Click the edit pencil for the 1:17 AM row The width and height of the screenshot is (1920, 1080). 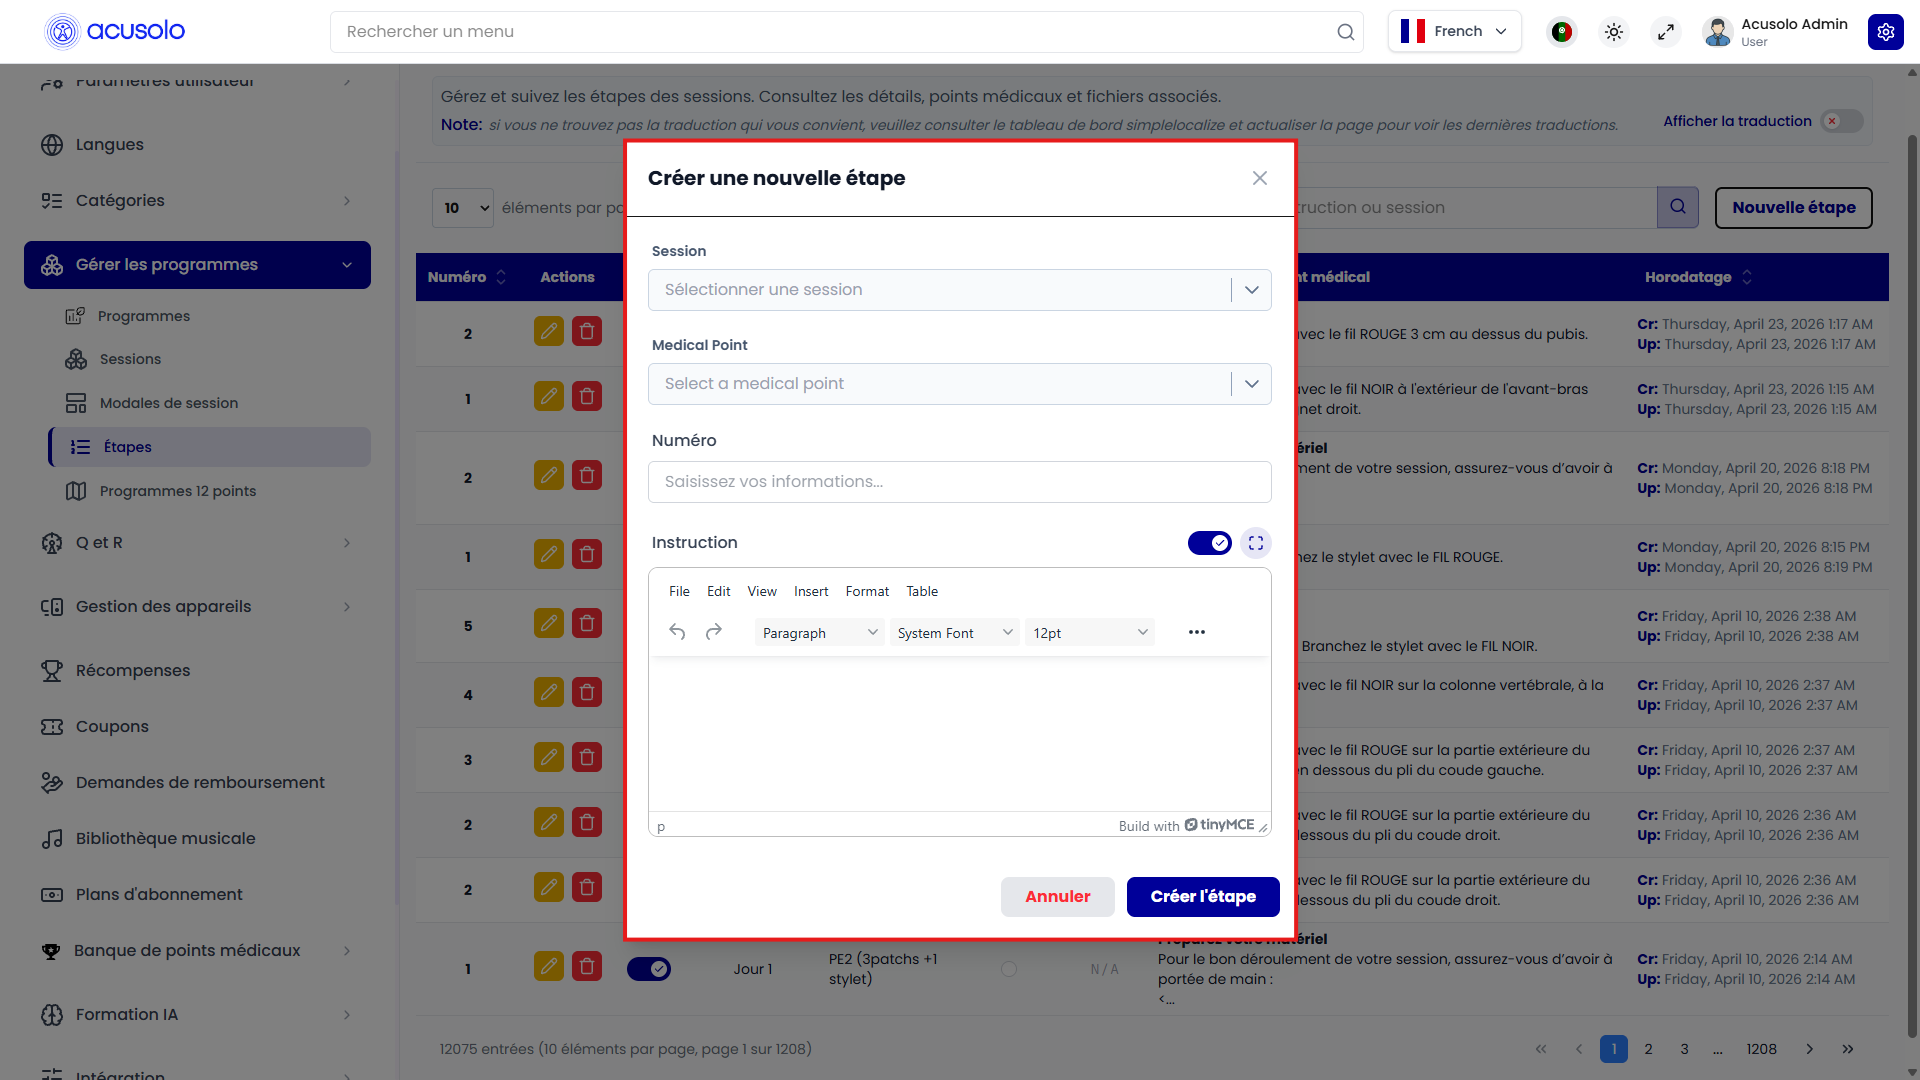(x=549, y=331)
